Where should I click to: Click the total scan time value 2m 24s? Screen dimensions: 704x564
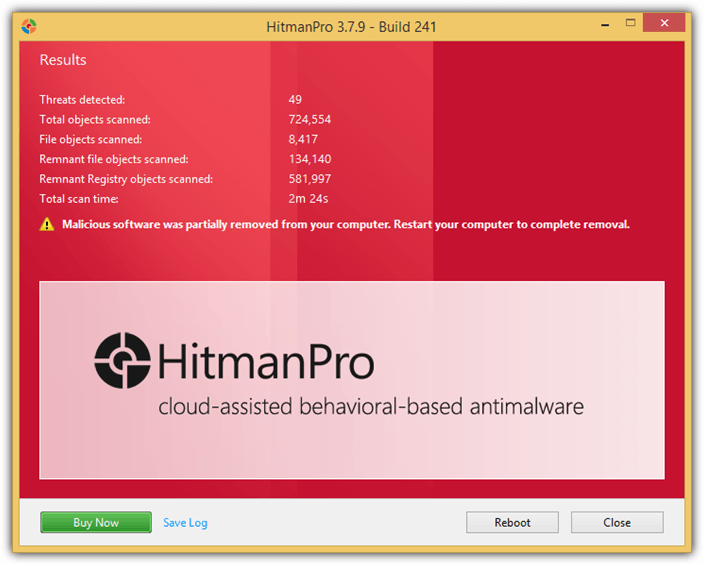[x=308, y=199]
